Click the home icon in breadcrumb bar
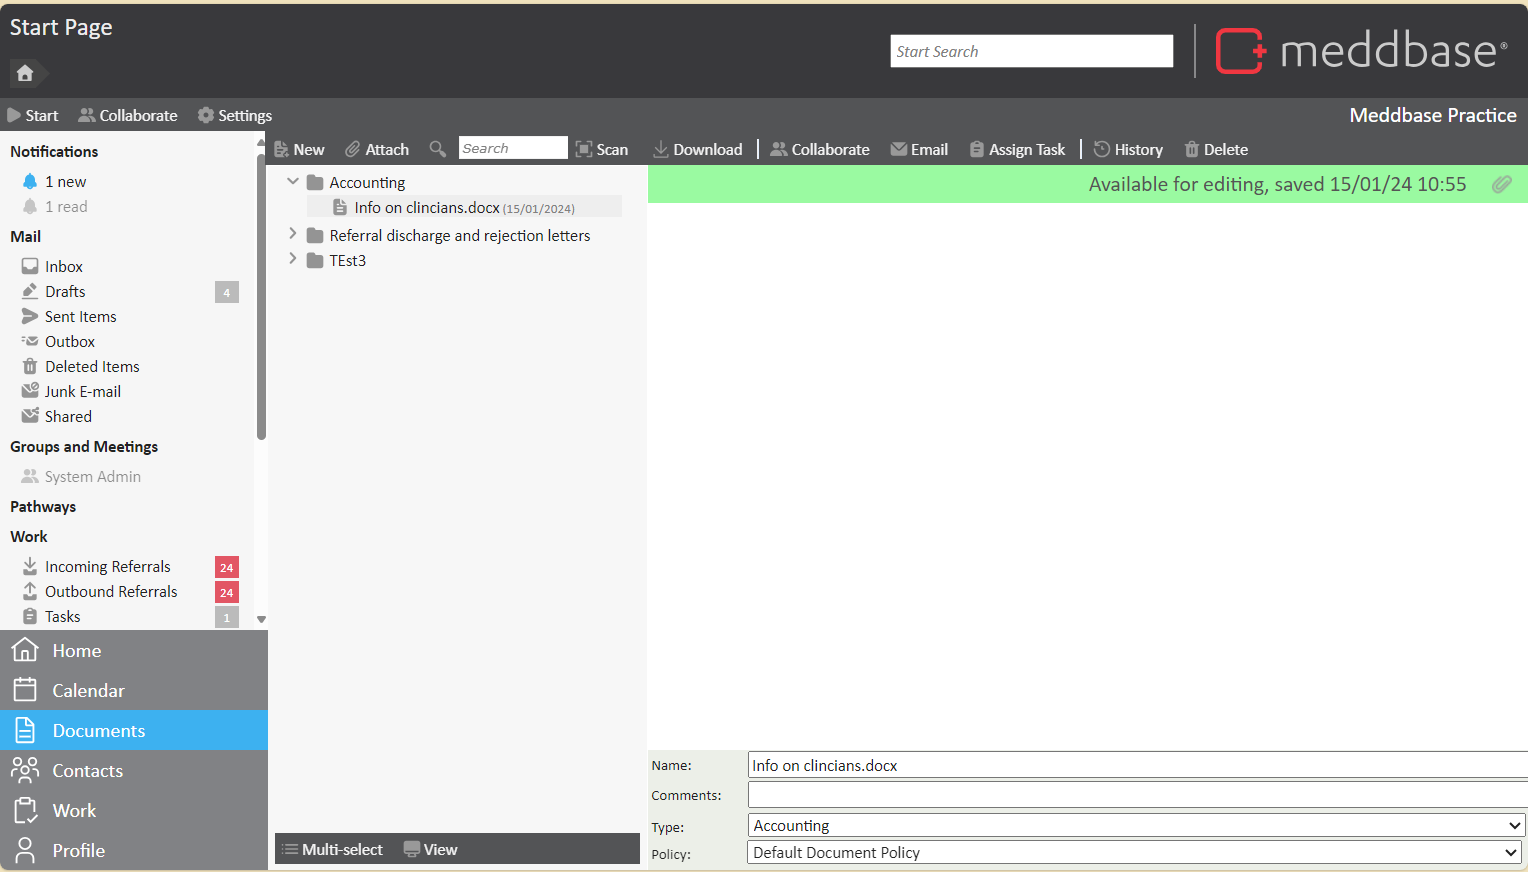The width and height of the screenshot is (1528, 872). click(x=25, y=73)
